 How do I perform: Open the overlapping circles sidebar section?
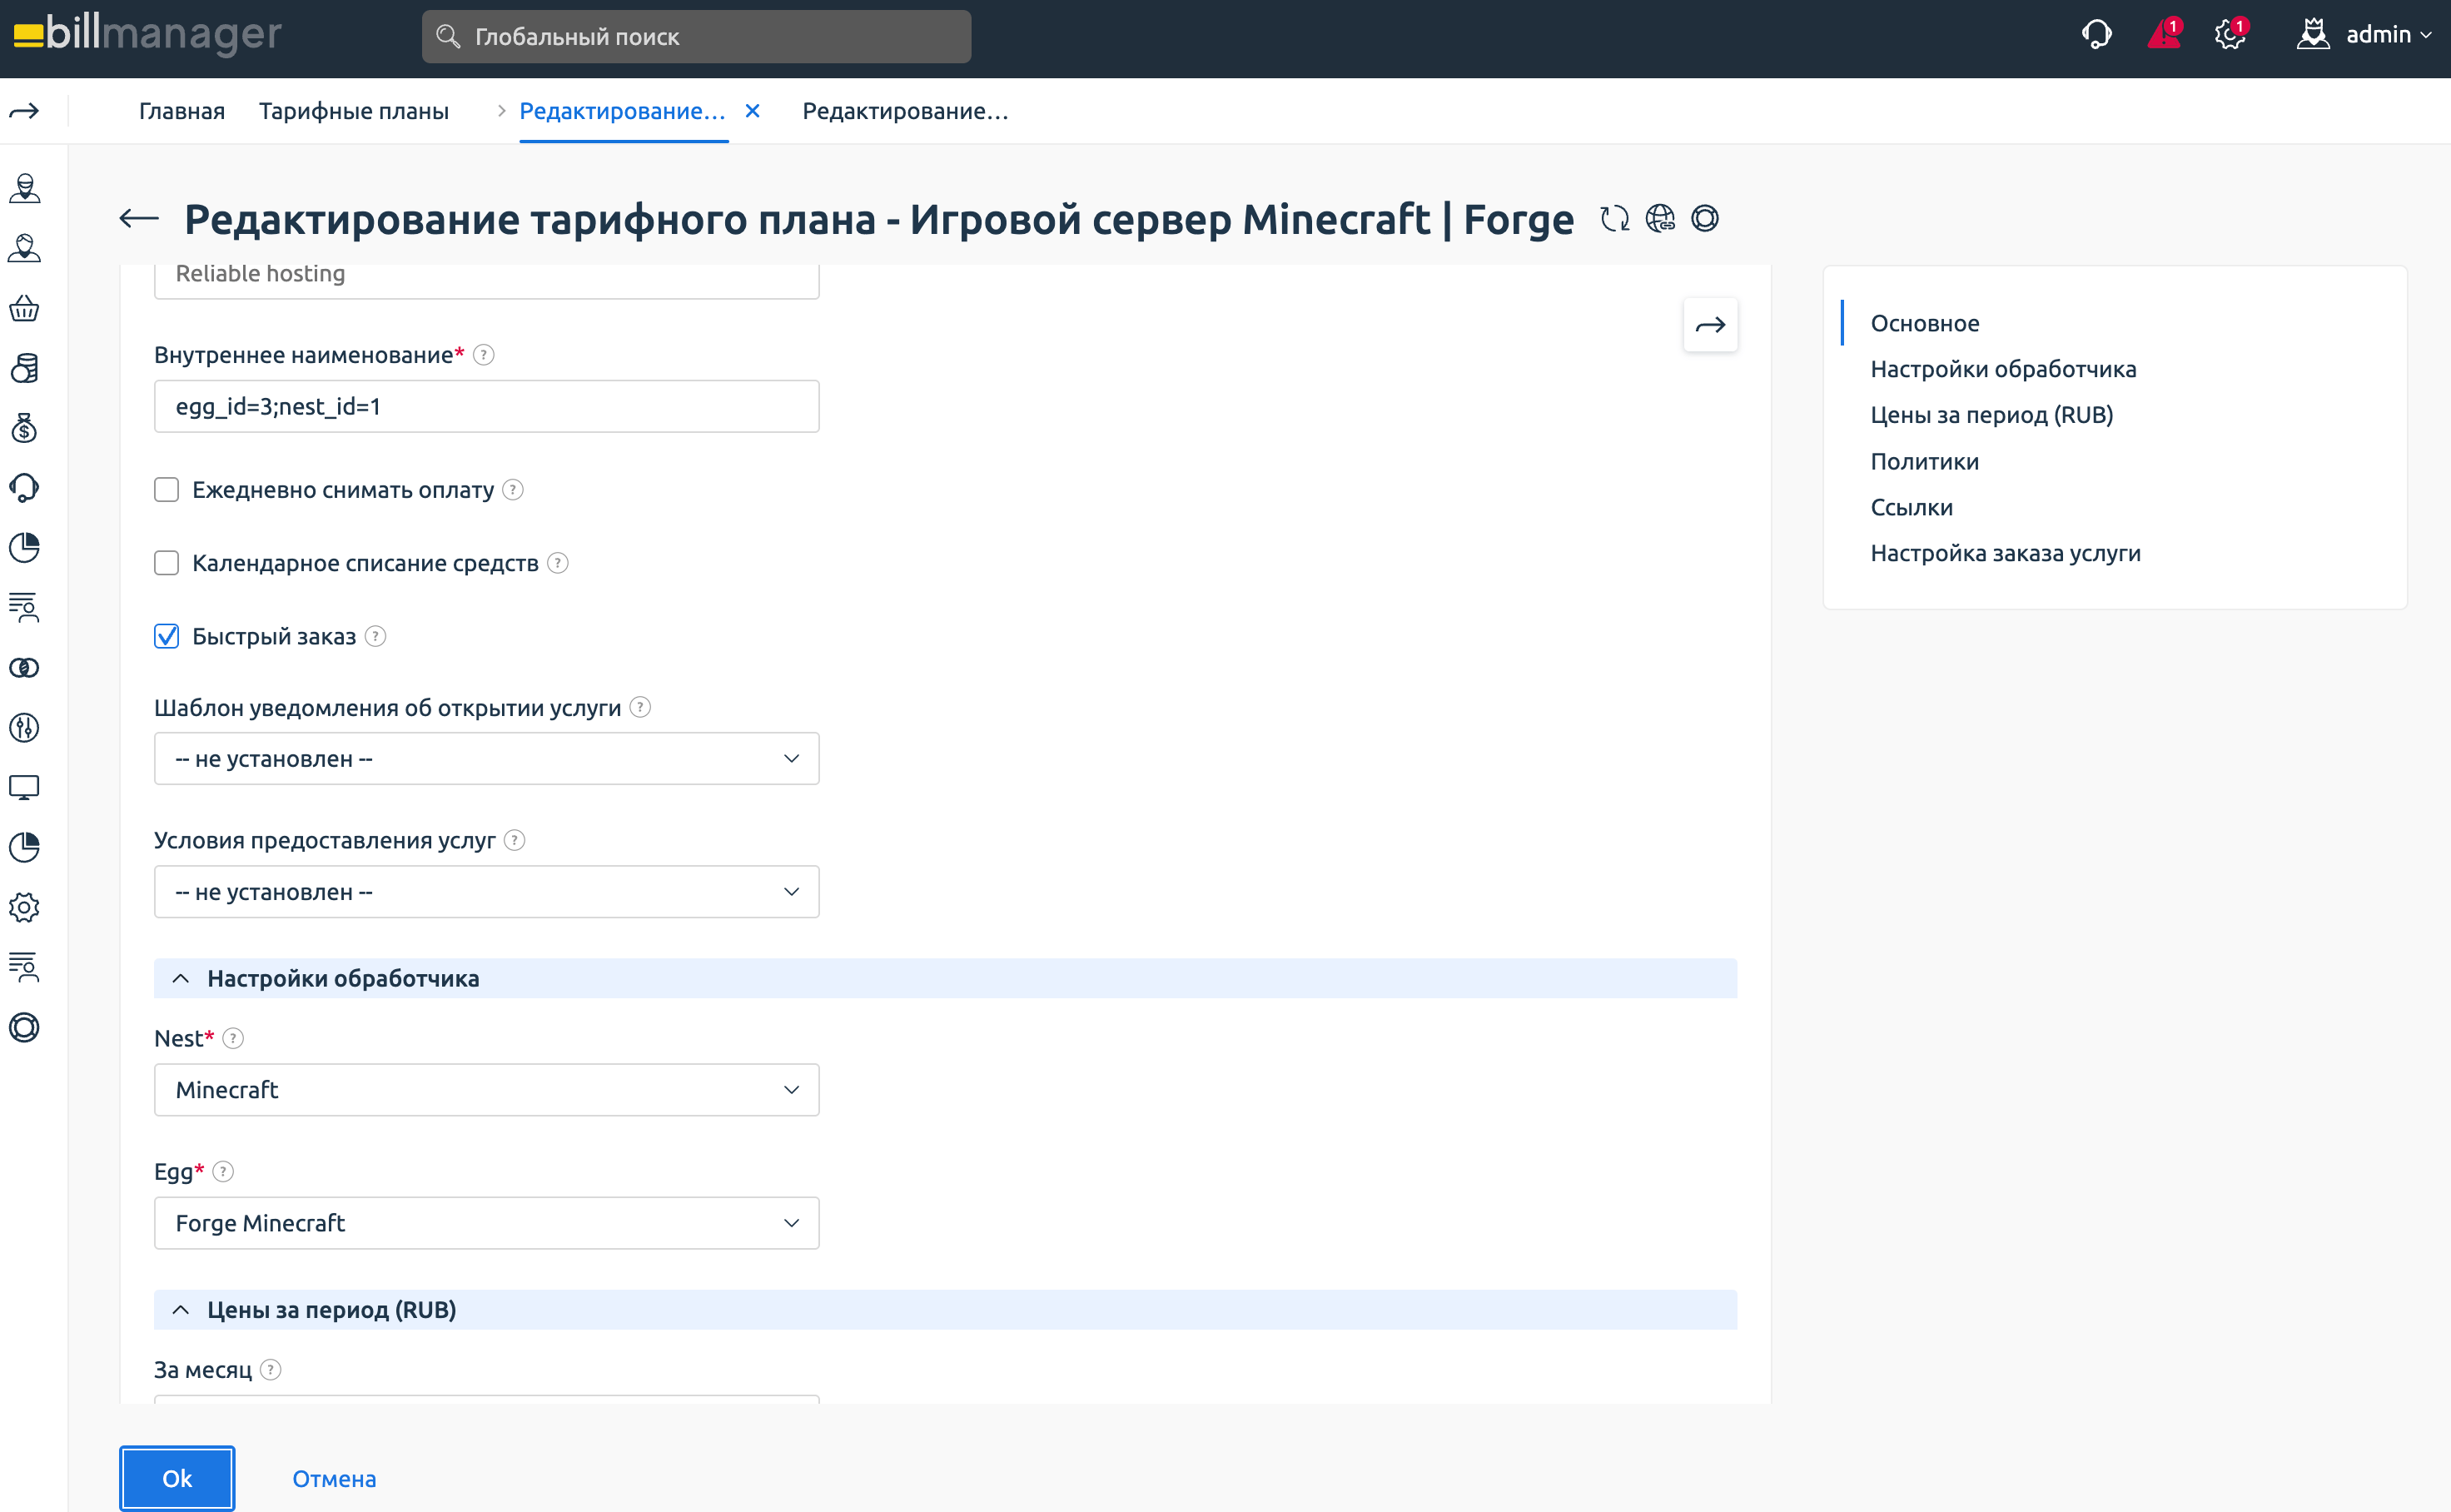(25, 668)
